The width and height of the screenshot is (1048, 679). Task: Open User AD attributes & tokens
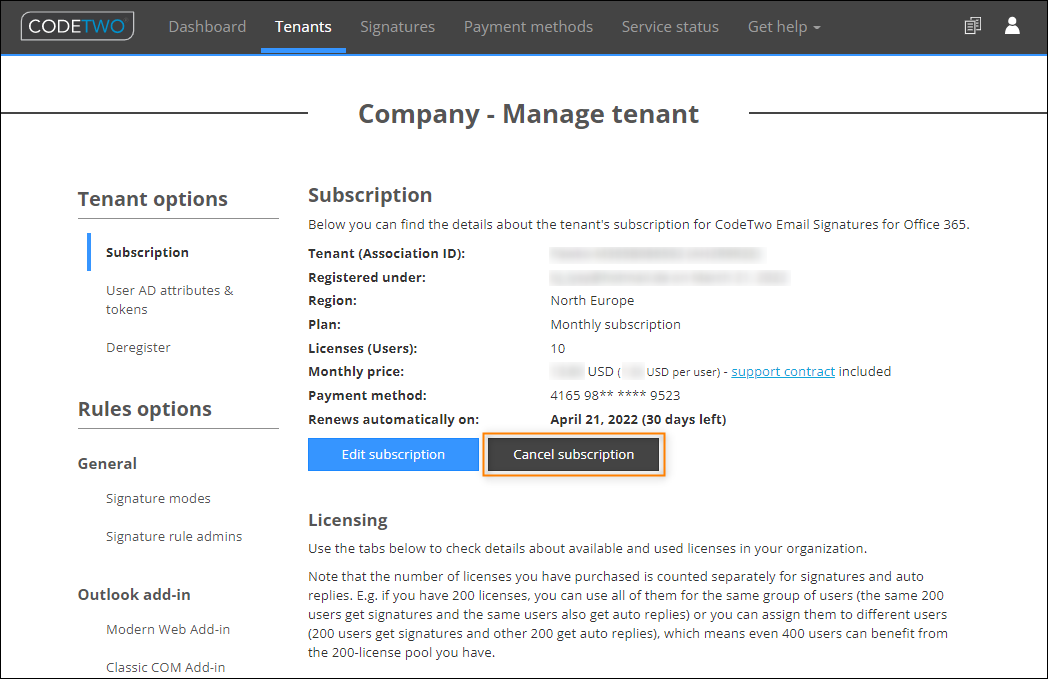[169, 300]
